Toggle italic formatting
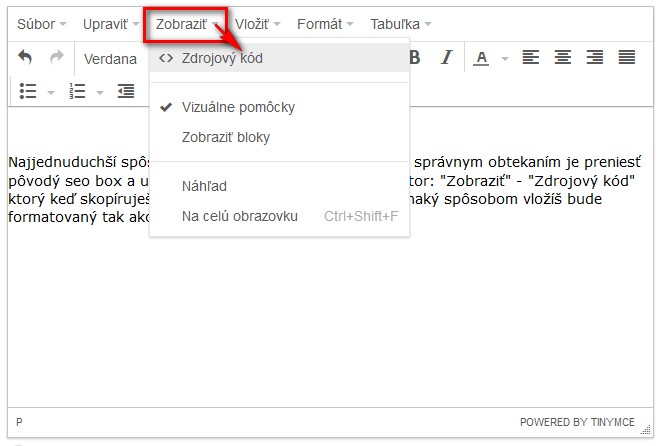 click(447, 58)
